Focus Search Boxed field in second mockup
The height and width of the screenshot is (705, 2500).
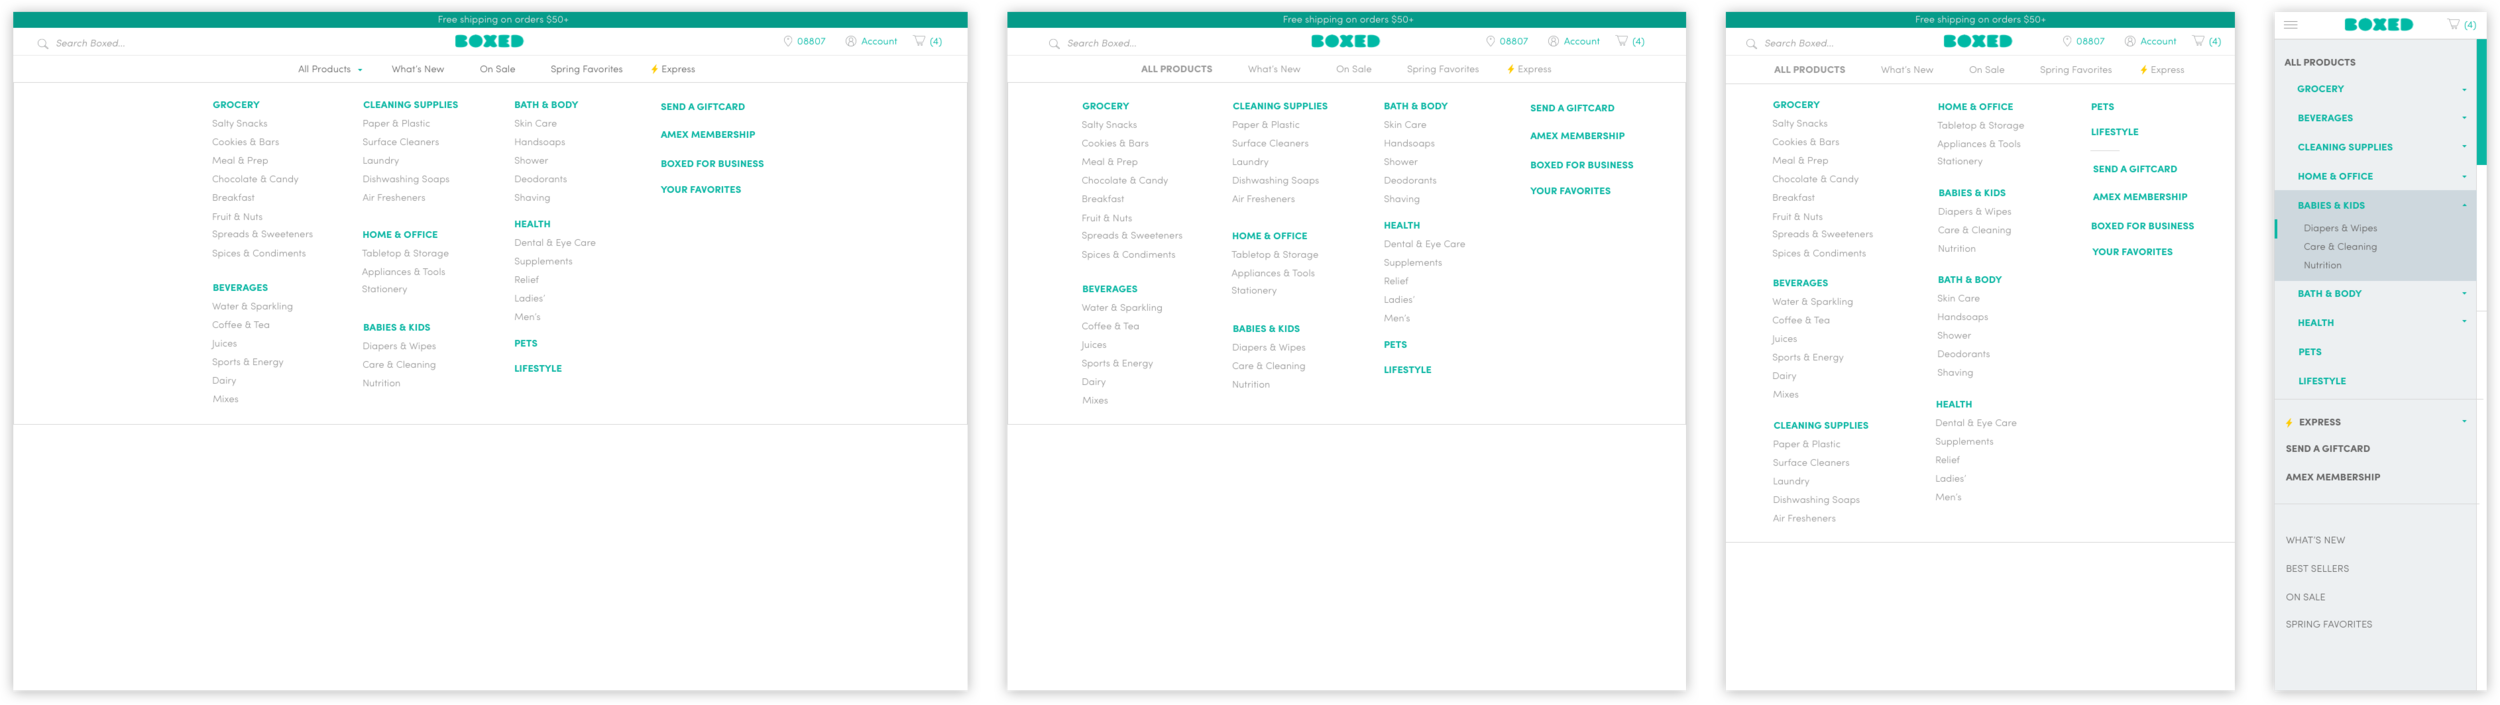1101,44
